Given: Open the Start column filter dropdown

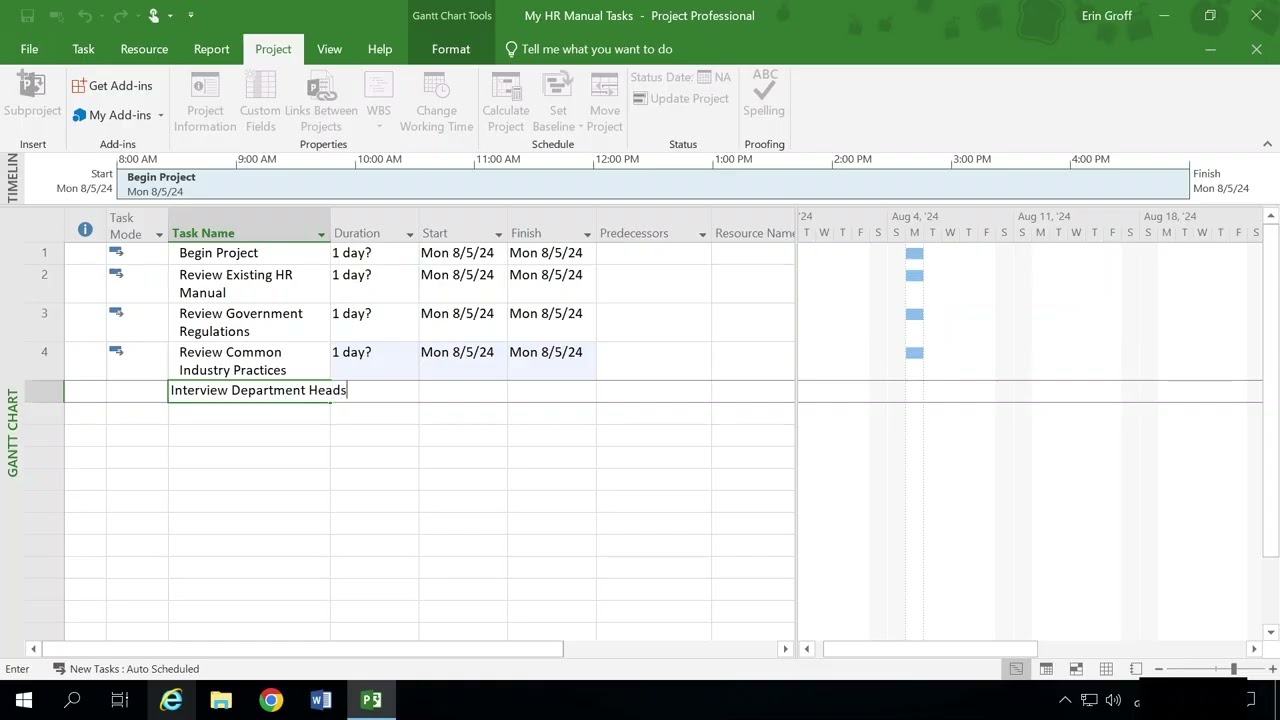Looking at the screenshot, I should (497, 235).
